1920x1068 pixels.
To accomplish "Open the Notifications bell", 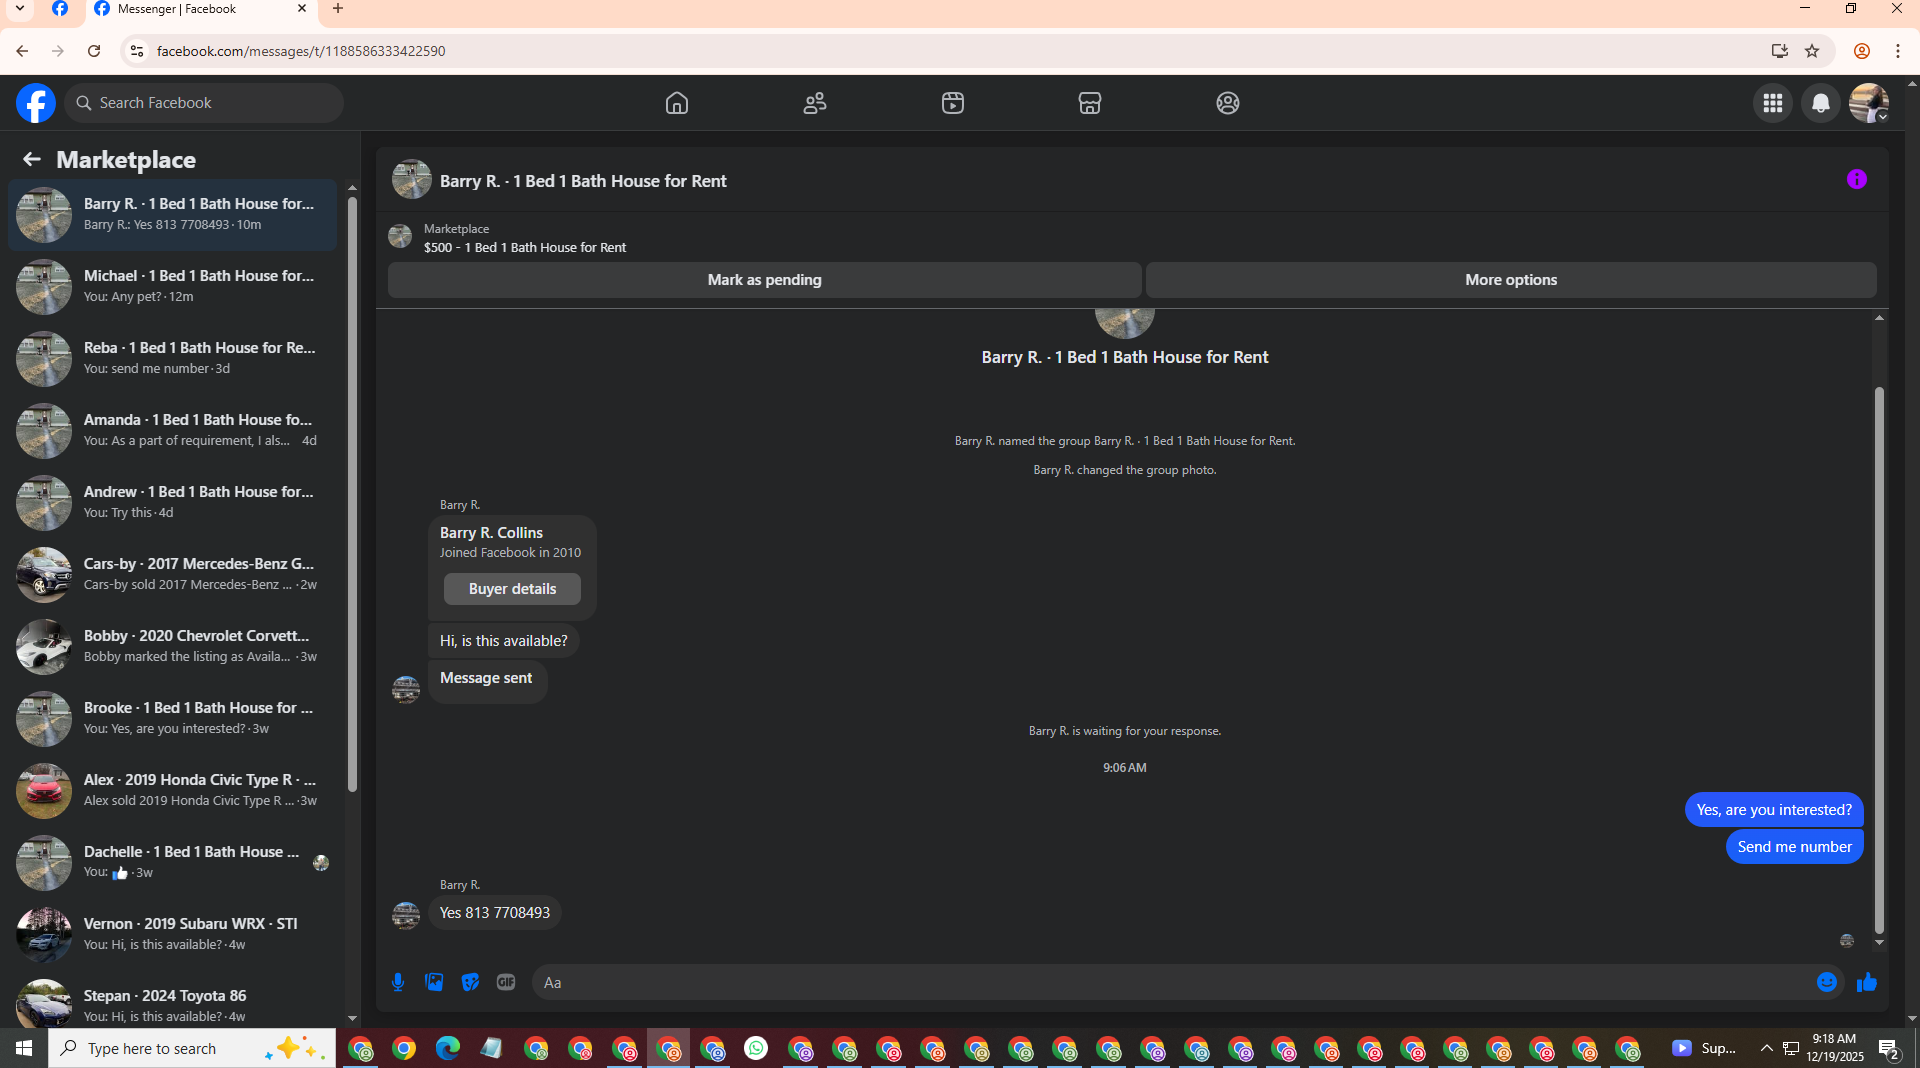I will pos(1821,103).
